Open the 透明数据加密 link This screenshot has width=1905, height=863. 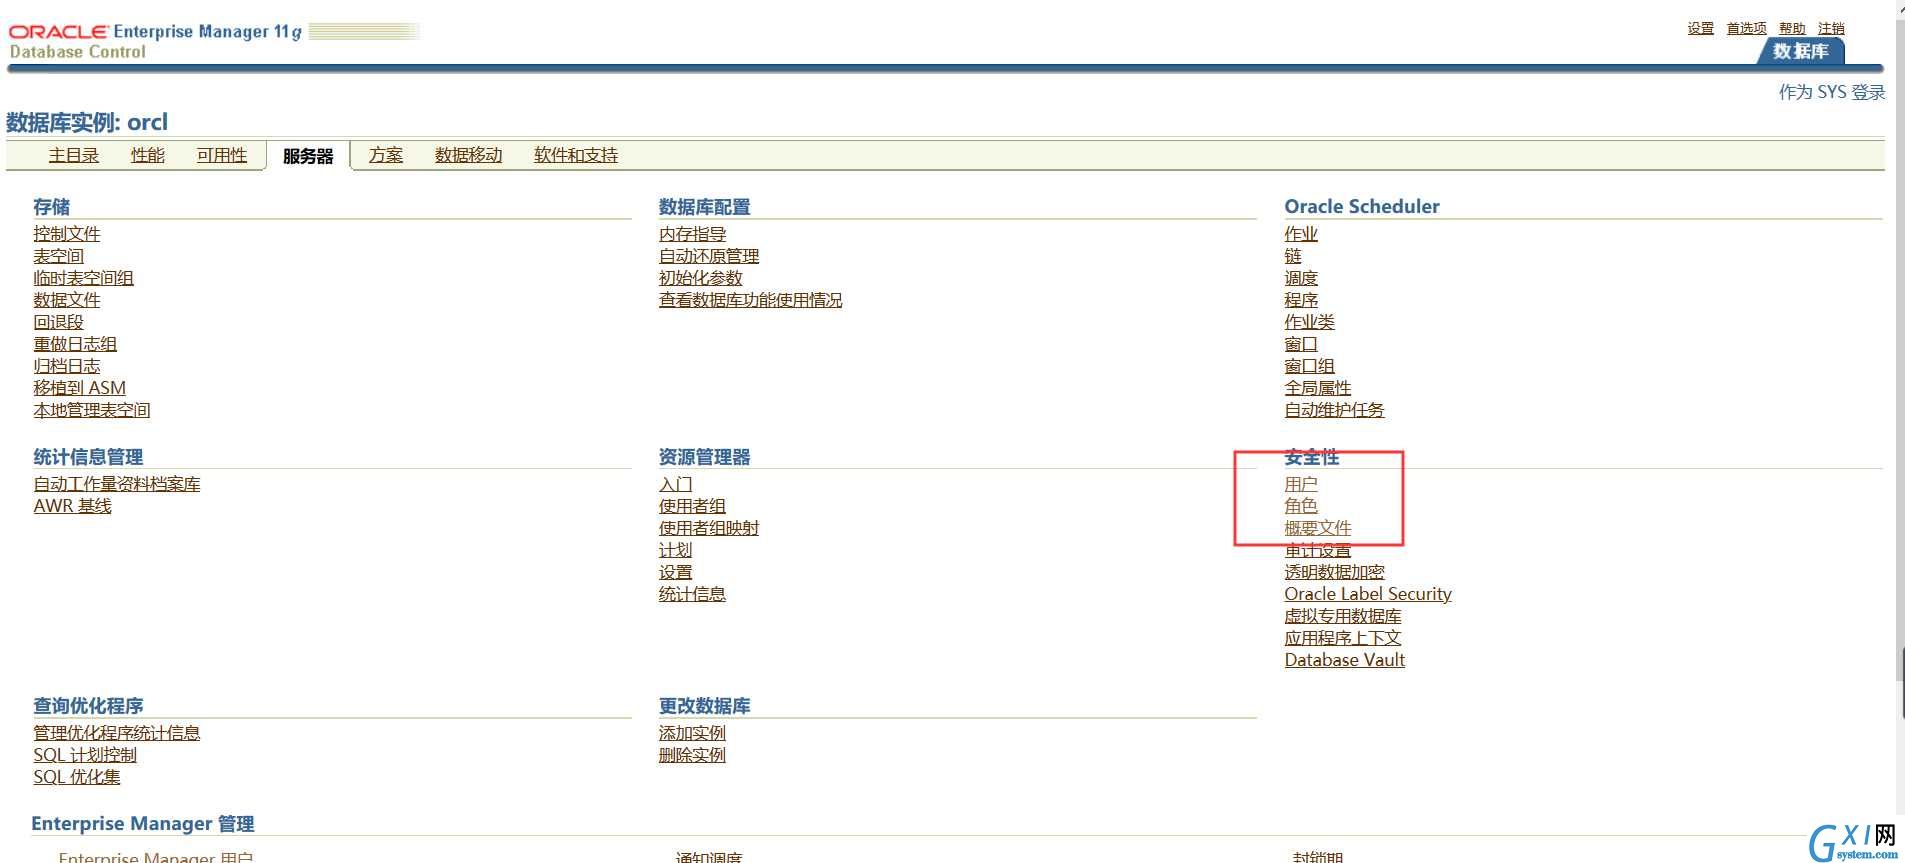1334,571
